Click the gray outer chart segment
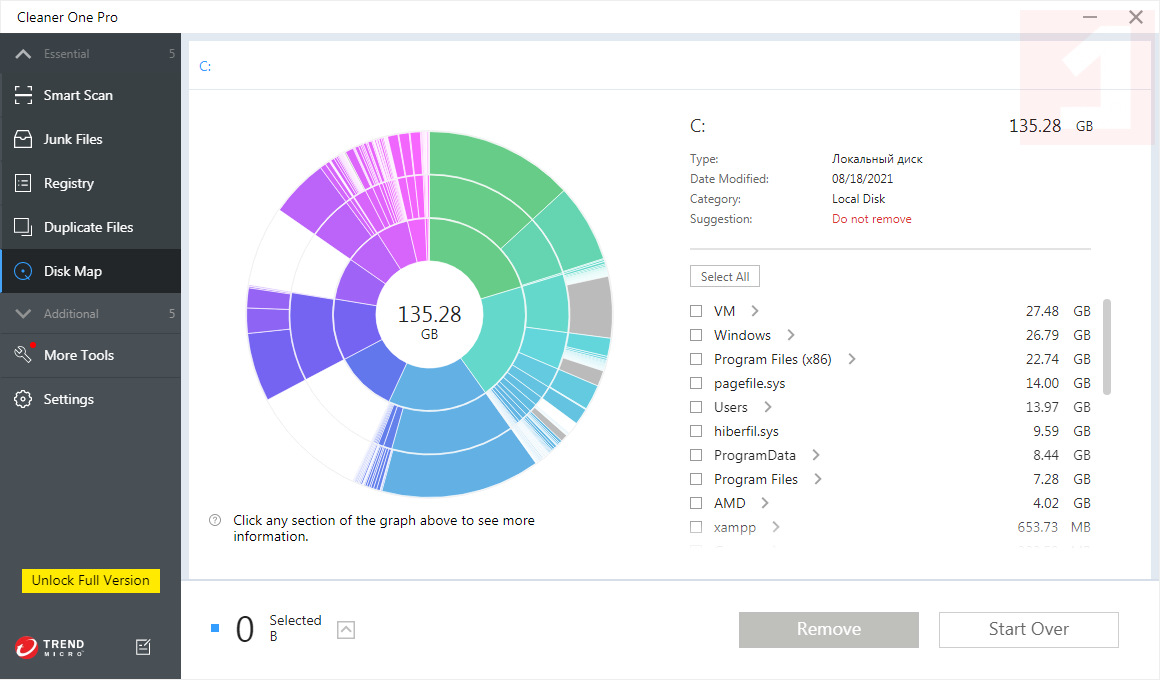 click(590, 307)
